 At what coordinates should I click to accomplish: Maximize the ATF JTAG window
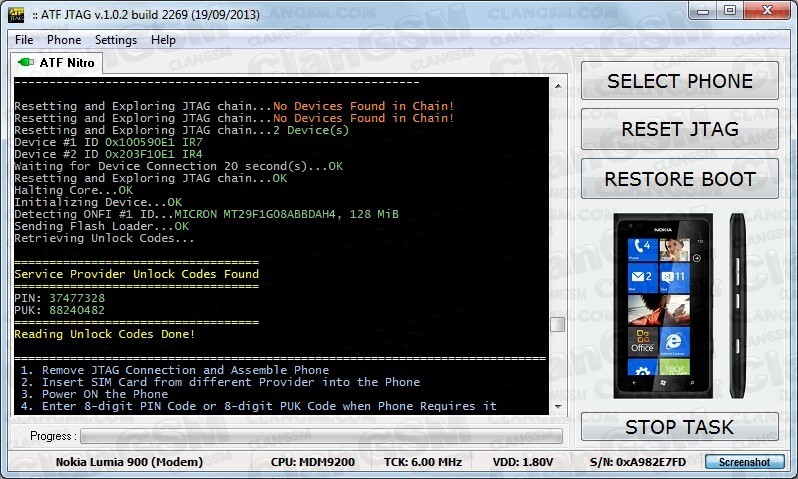pos(730,11)
